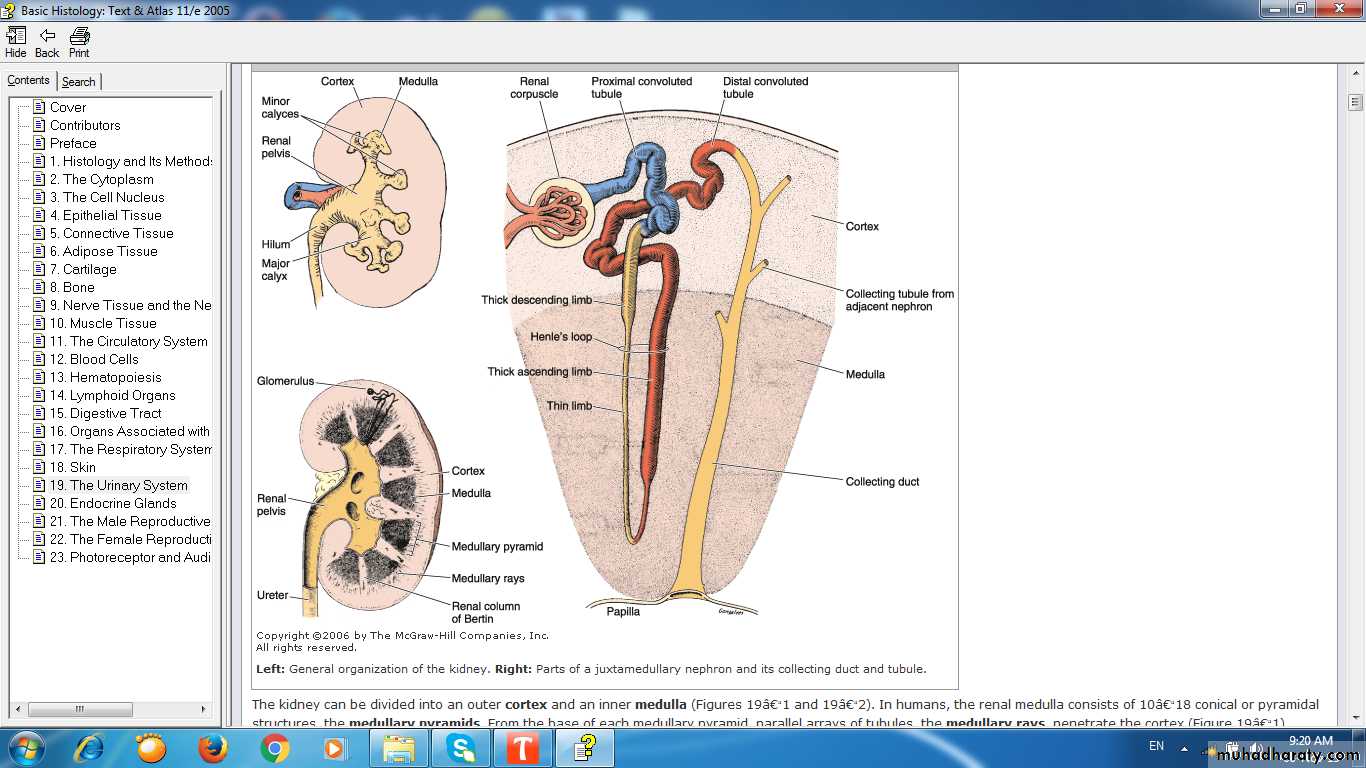The width and height of the screenshot is (1366, 768).
Task: Open the Windows Start menu
Action: [x=25, y=748]
